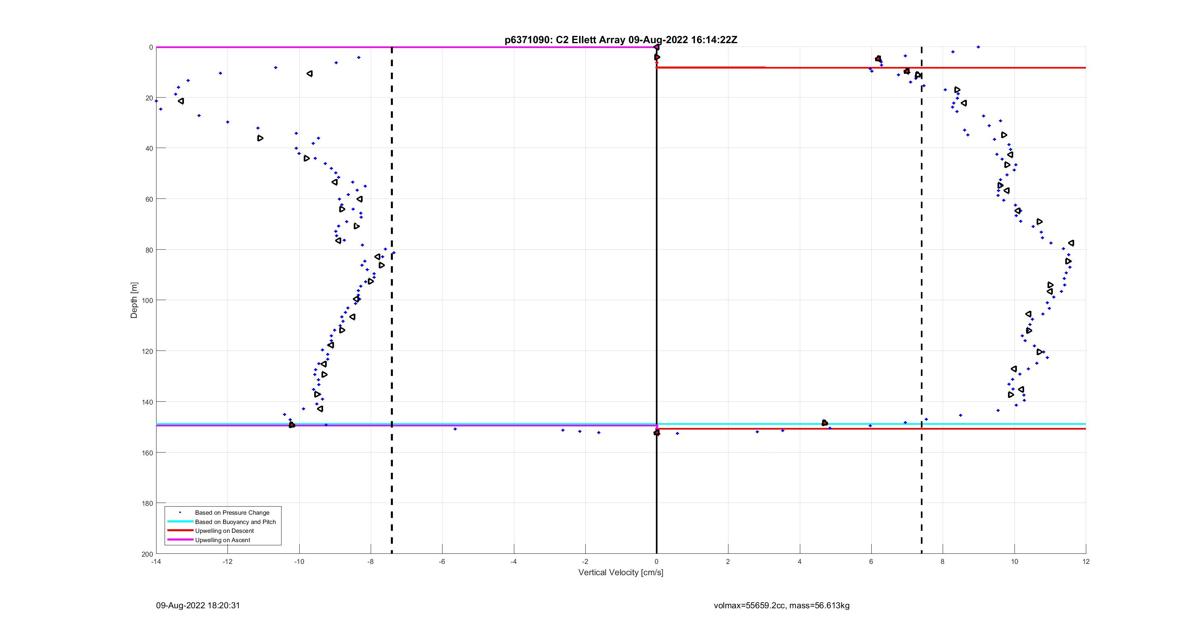The image size is (1200, 622).
Task: Click the timestamp 09-Aug-2022 18:20:31
Action: click(x=197, y=605)
